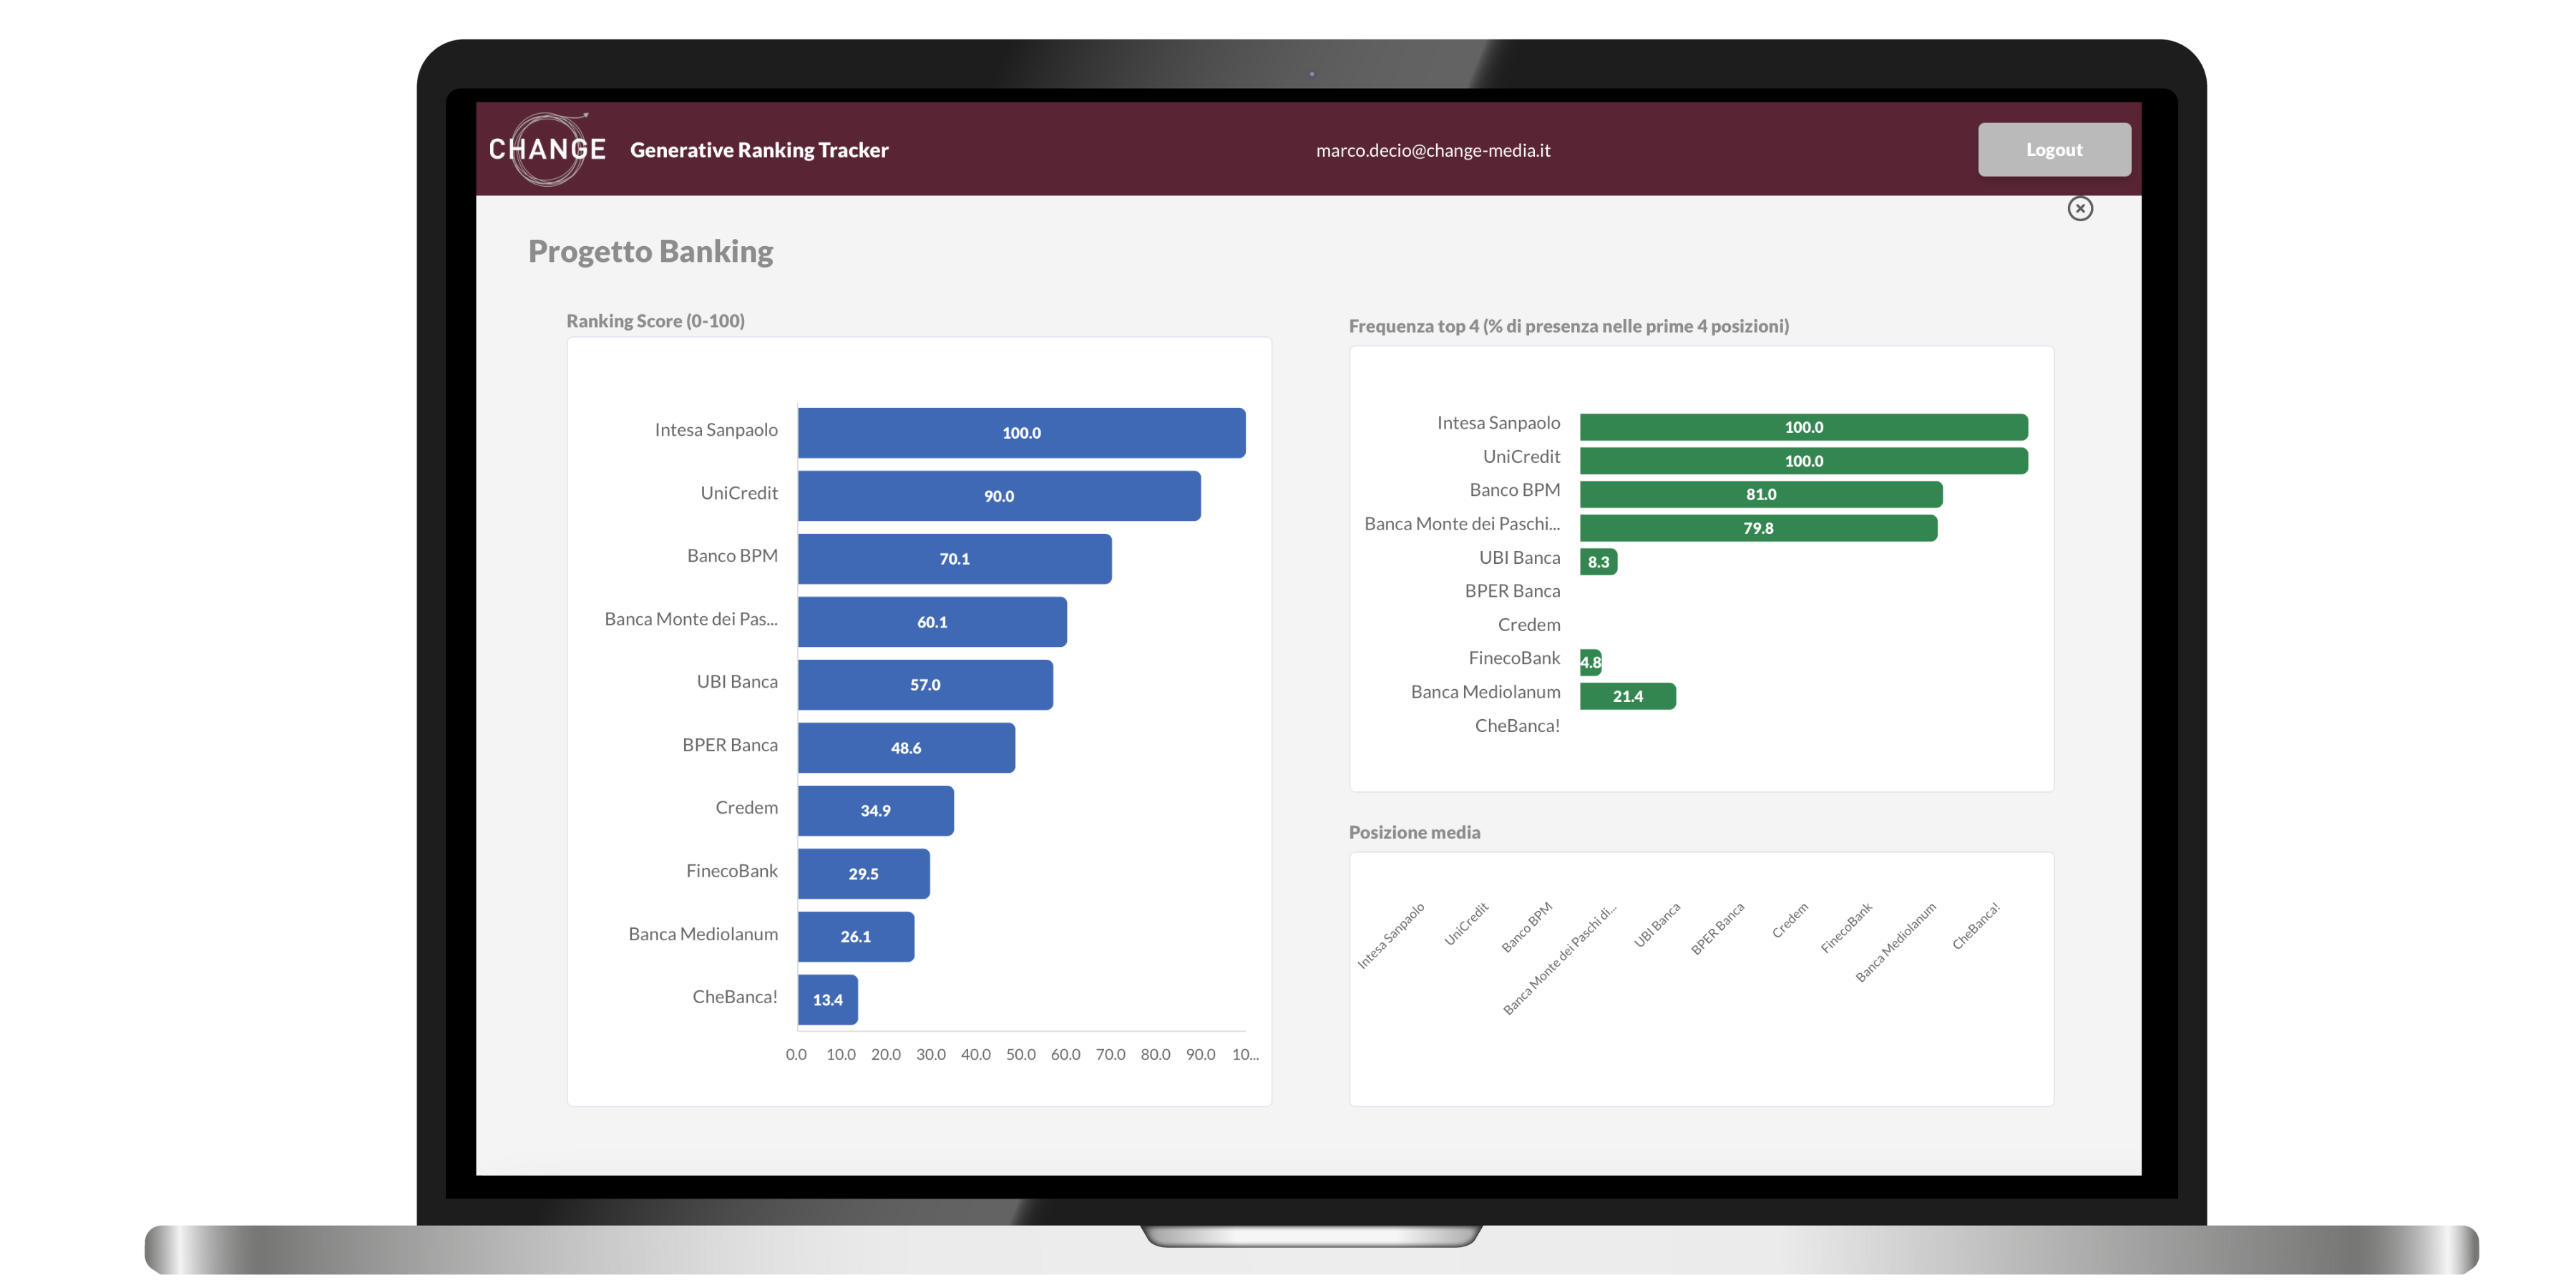Click Banco BPM label in Frequenza chart
This screenshot has width=2576, height=1288.
pos(1515,490)
